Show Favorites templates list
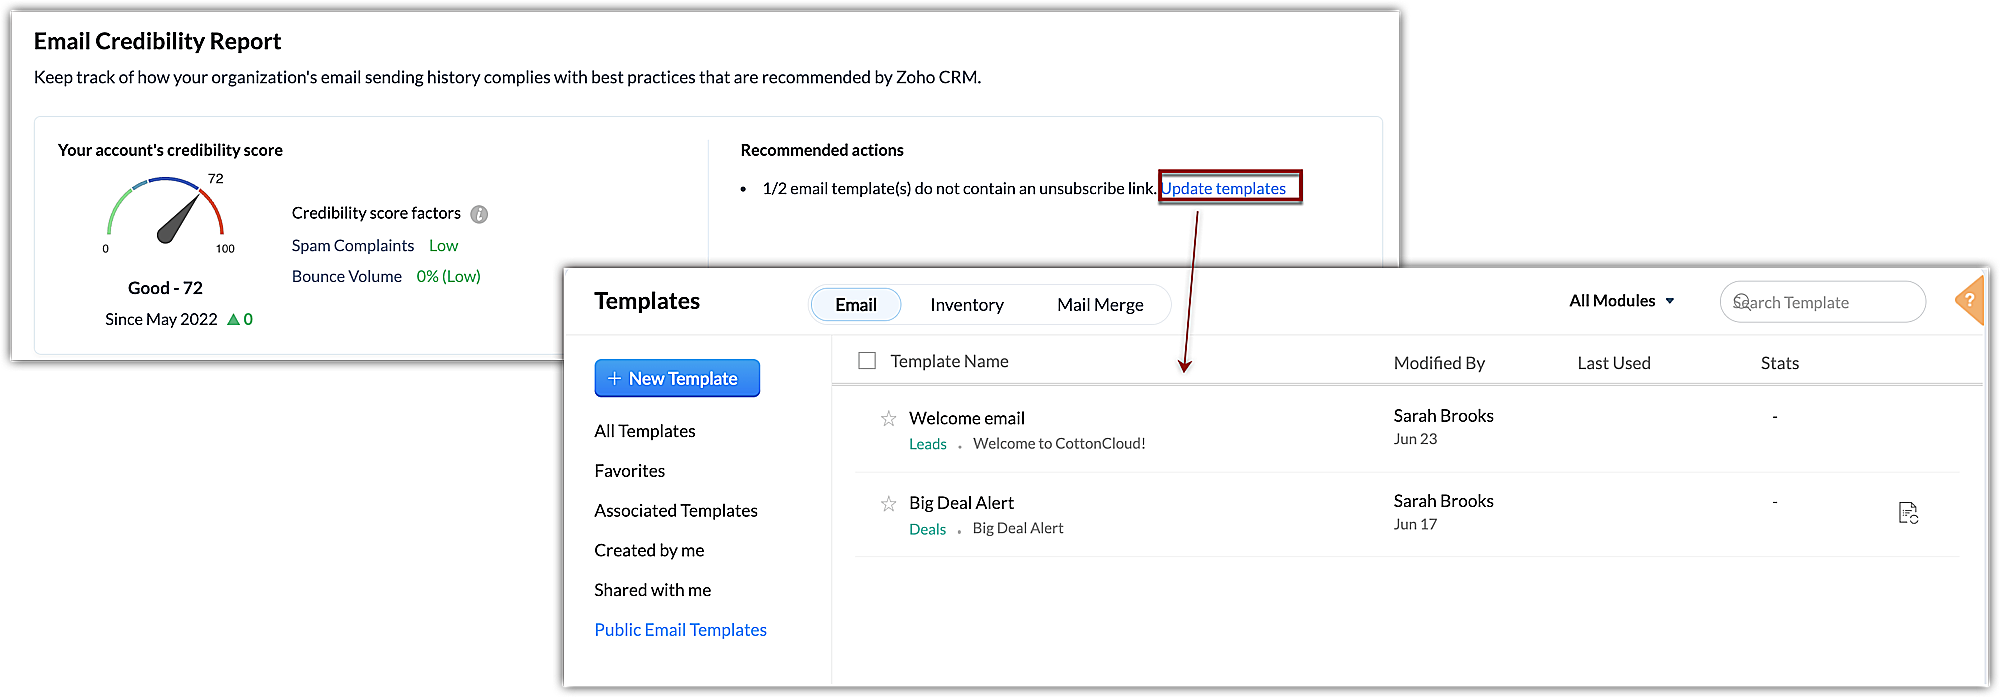2000x700 pixels. pos(629,471)
